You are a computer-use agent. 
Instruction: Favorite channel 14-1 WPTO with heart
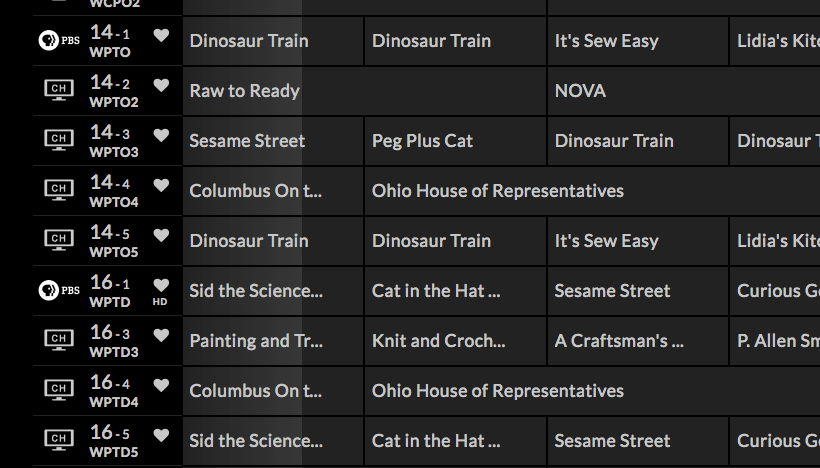[161, 35]
